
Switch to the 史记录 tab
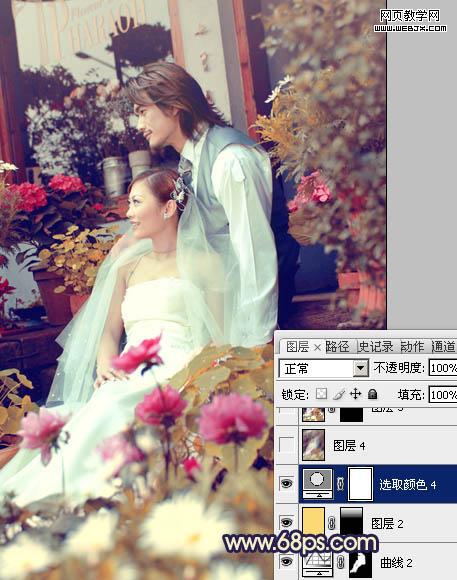coord(376,347)
